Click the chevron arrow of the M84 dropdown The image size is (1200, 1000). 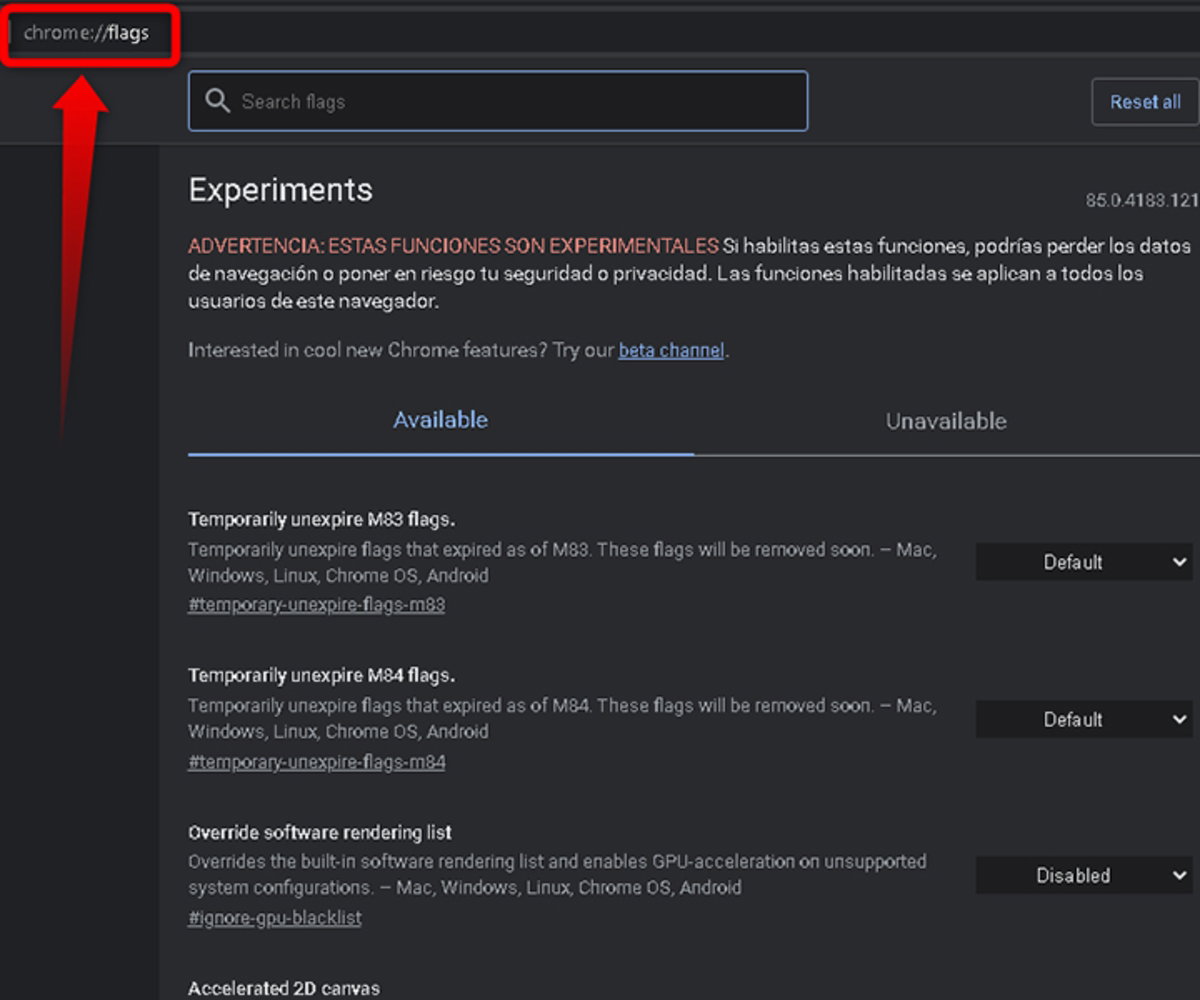[1178, 719]
